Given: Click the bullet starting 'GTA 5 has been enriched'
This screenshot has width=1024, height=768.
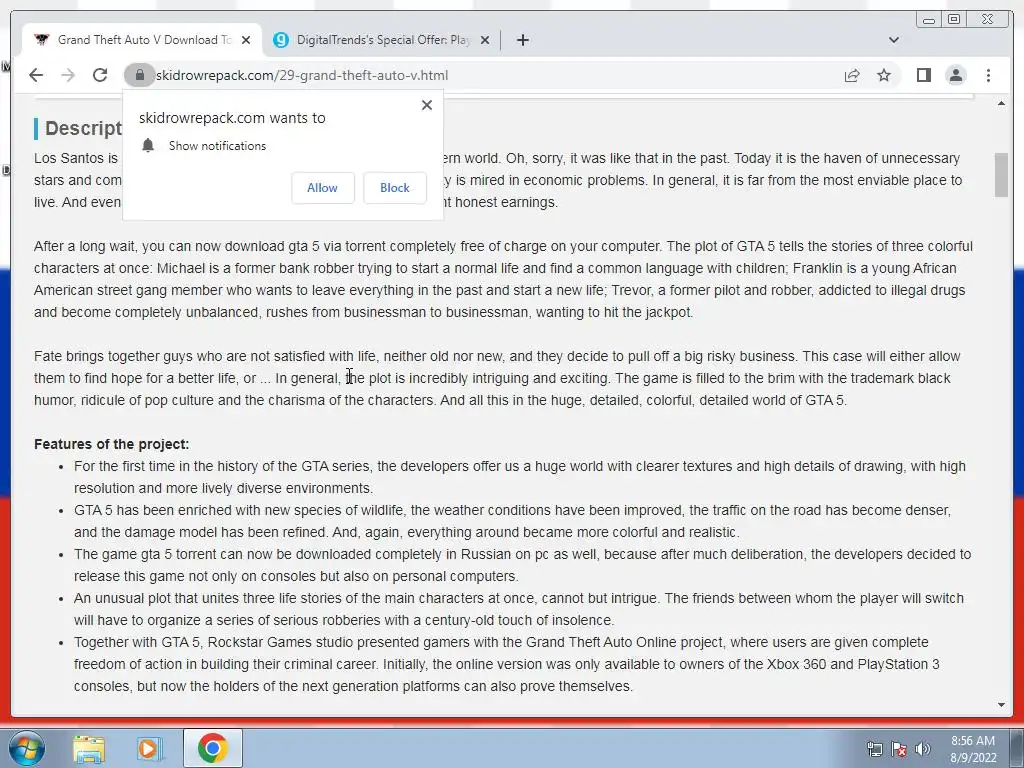Looking at the screenshot, I should tap(512, 521).
